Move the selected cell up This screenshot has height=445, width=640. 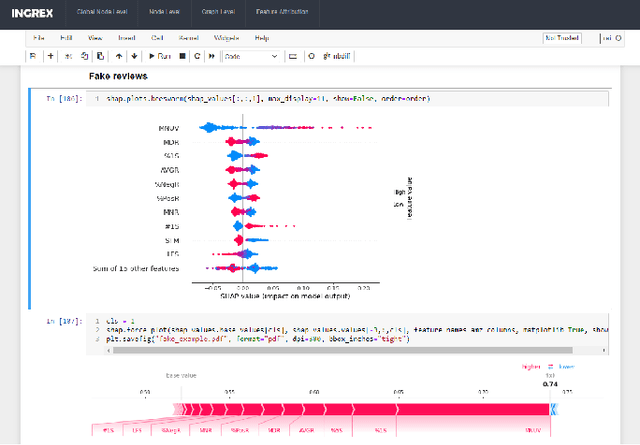pos(119,56)
